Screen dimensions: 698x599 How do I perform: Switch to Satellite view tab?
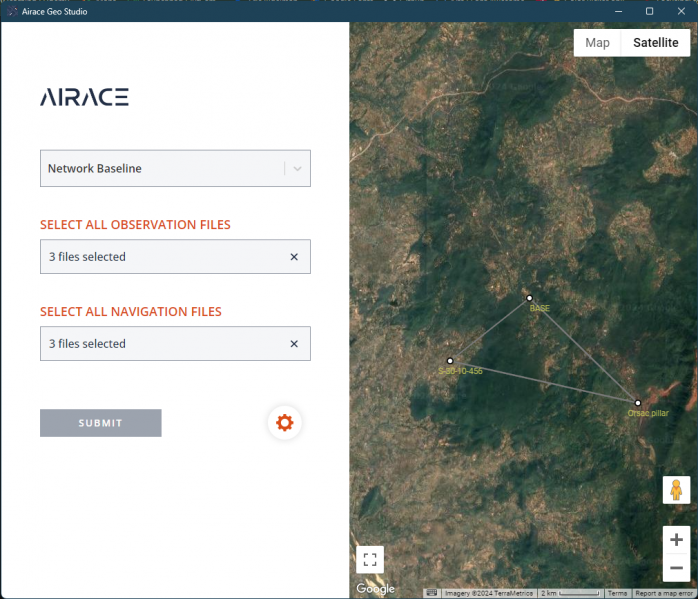pos(655,43)
